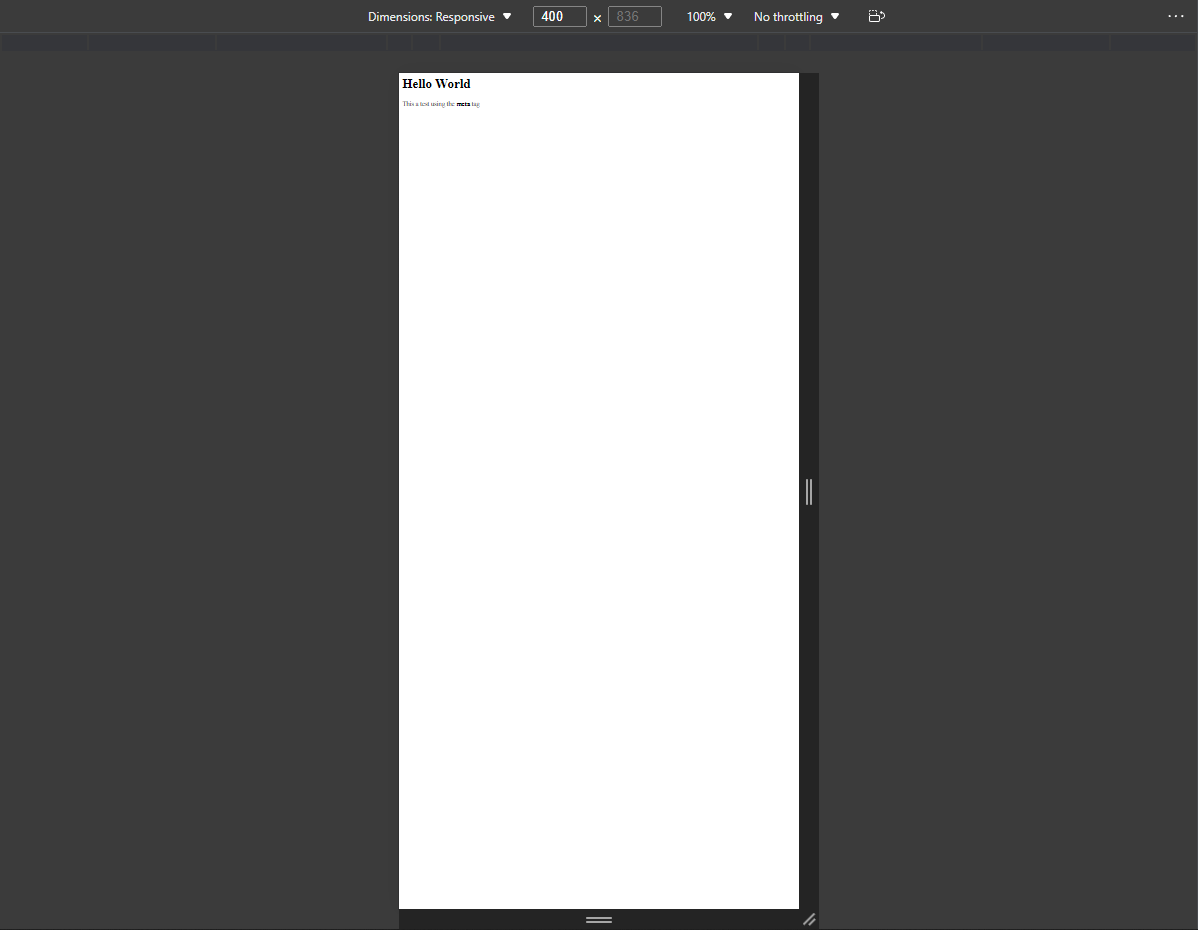
Task: Open the three-dot more options menu
Action: 1175,16
